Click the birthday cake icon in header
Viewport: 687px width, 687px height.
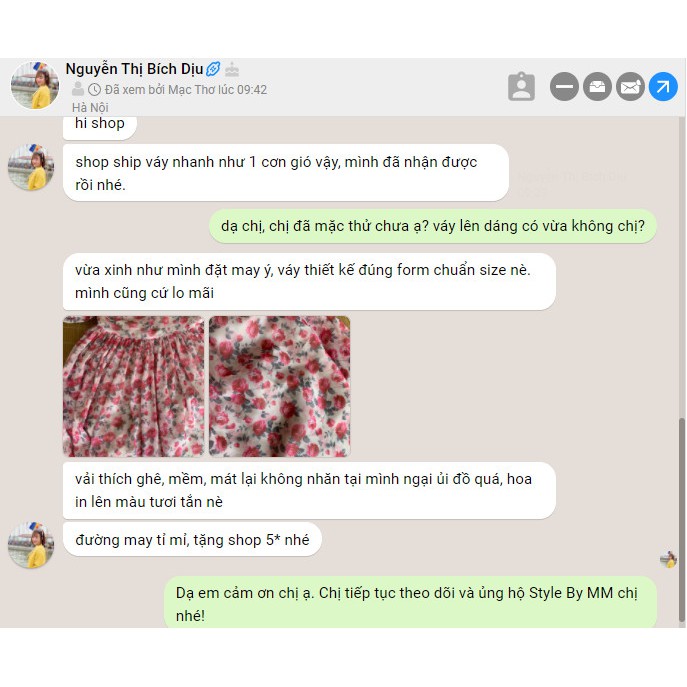(x=232, y=69)
